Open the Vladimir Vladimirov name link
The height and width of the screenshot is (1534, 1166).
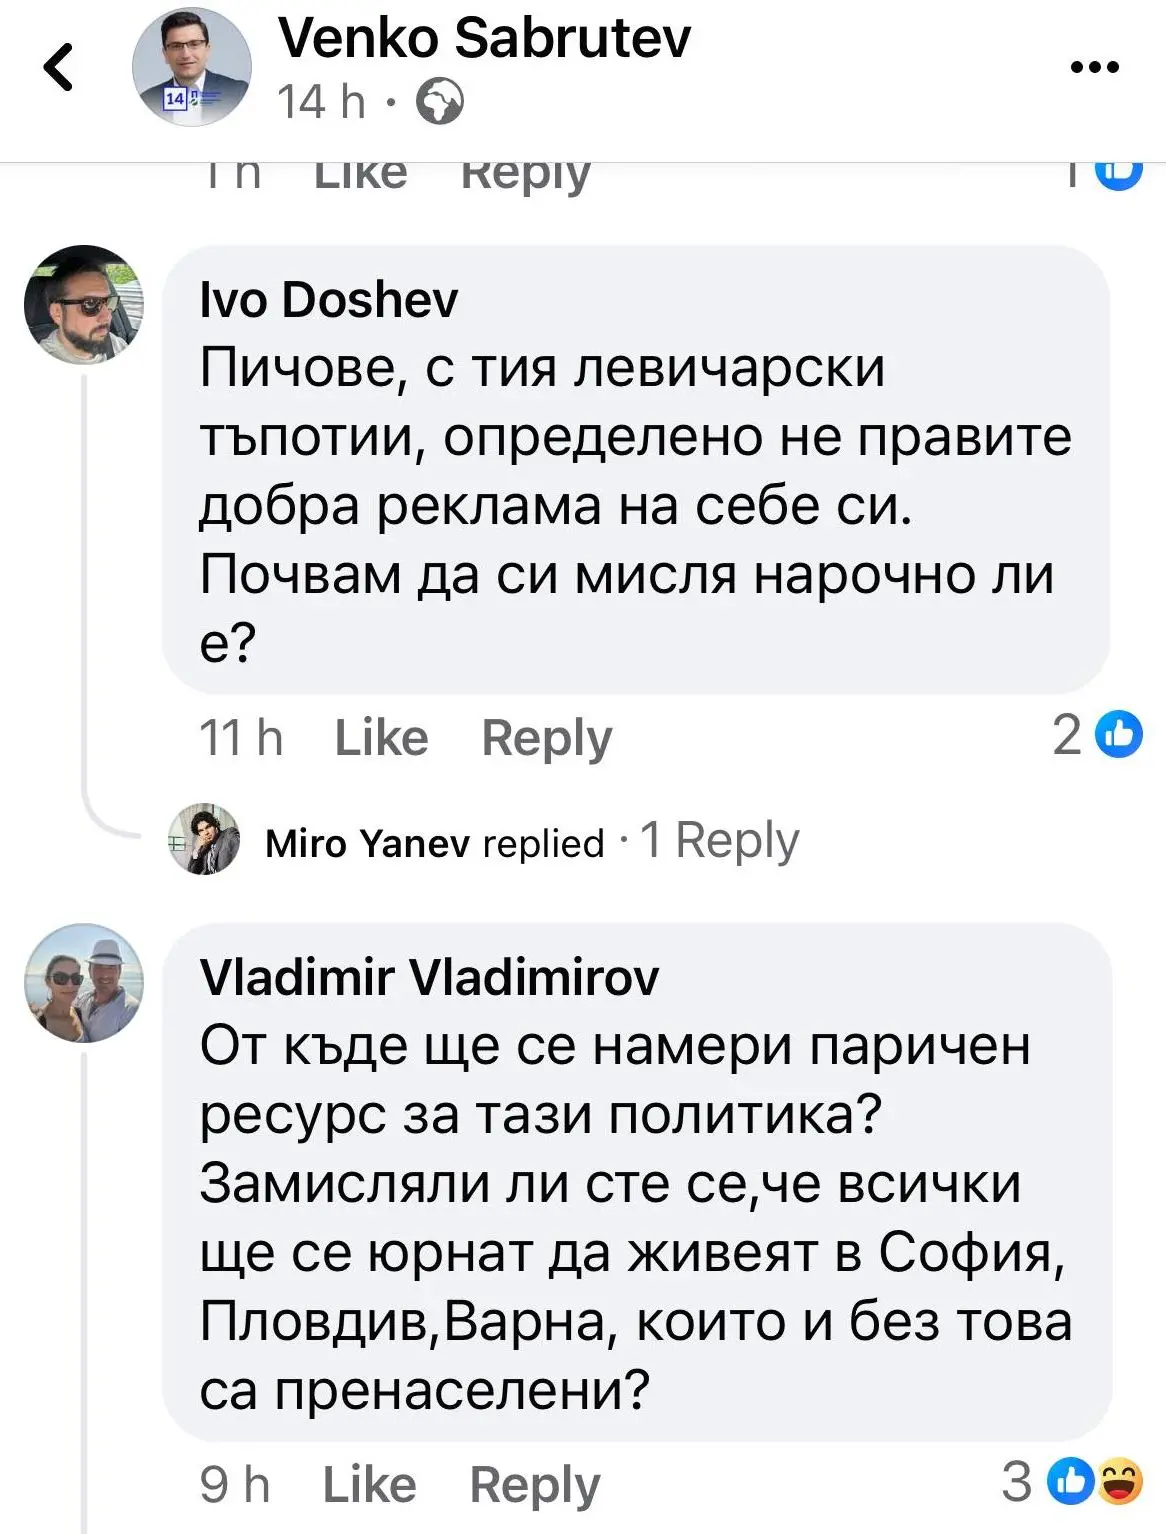pos(429,977)
